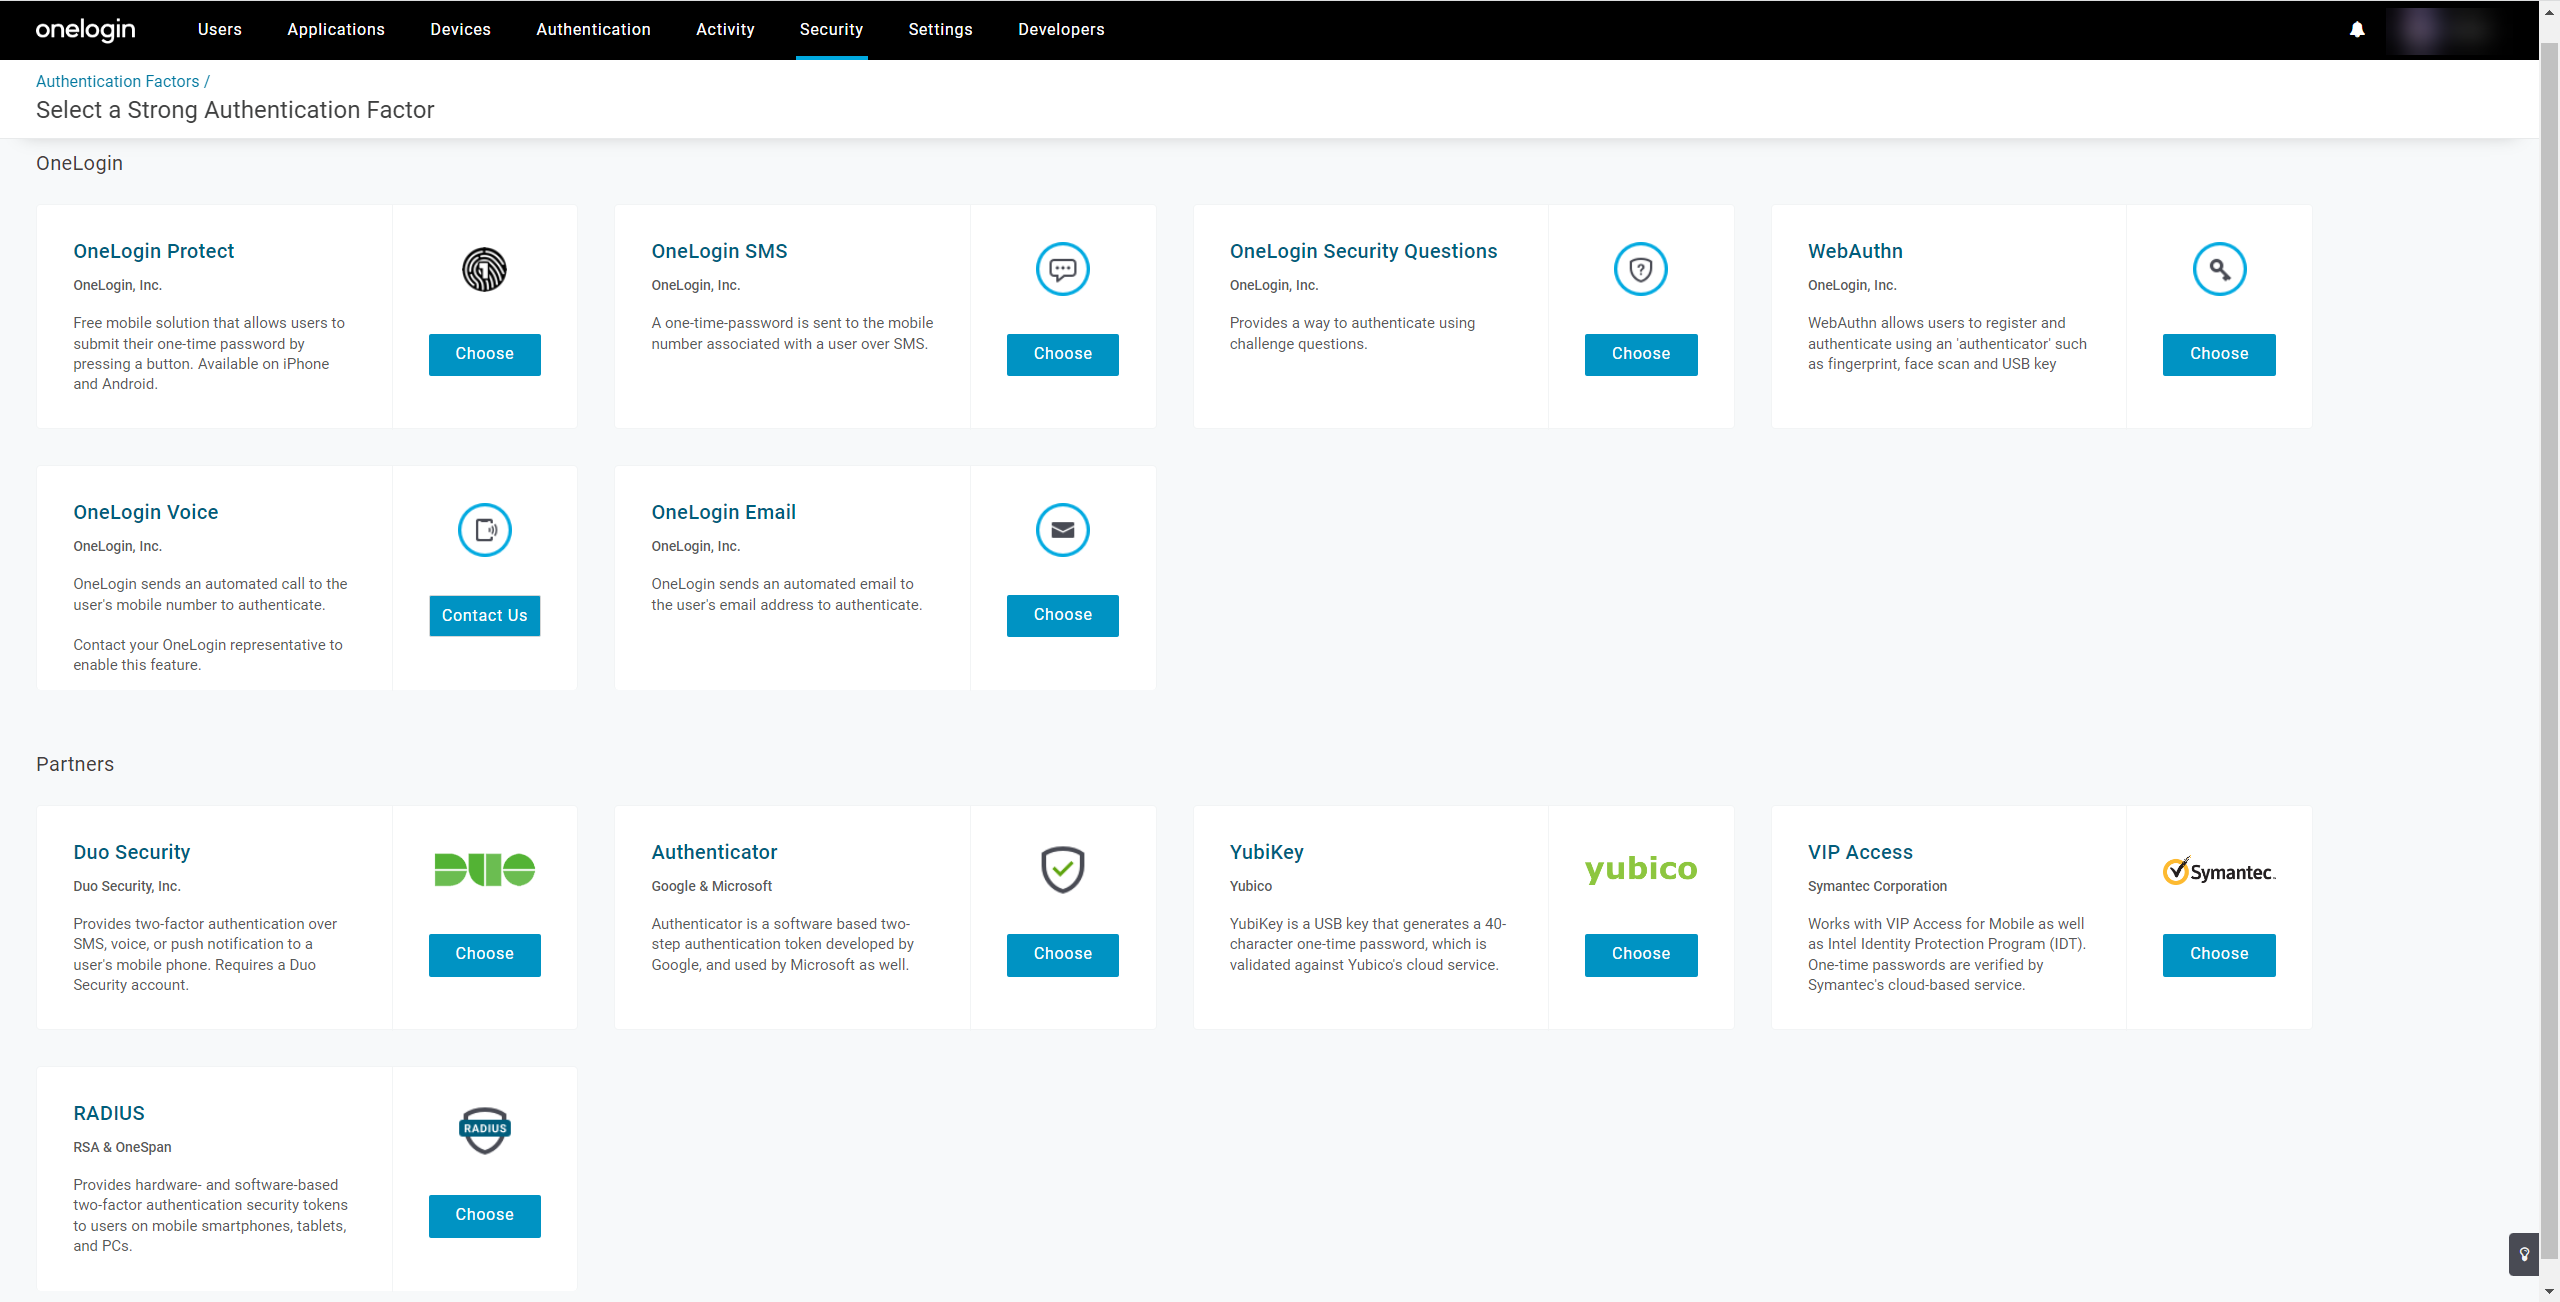The height and width of the screenshot is (1302, 2560).
Task: Choose Duo Security factor
Action: tap(484, 954)
